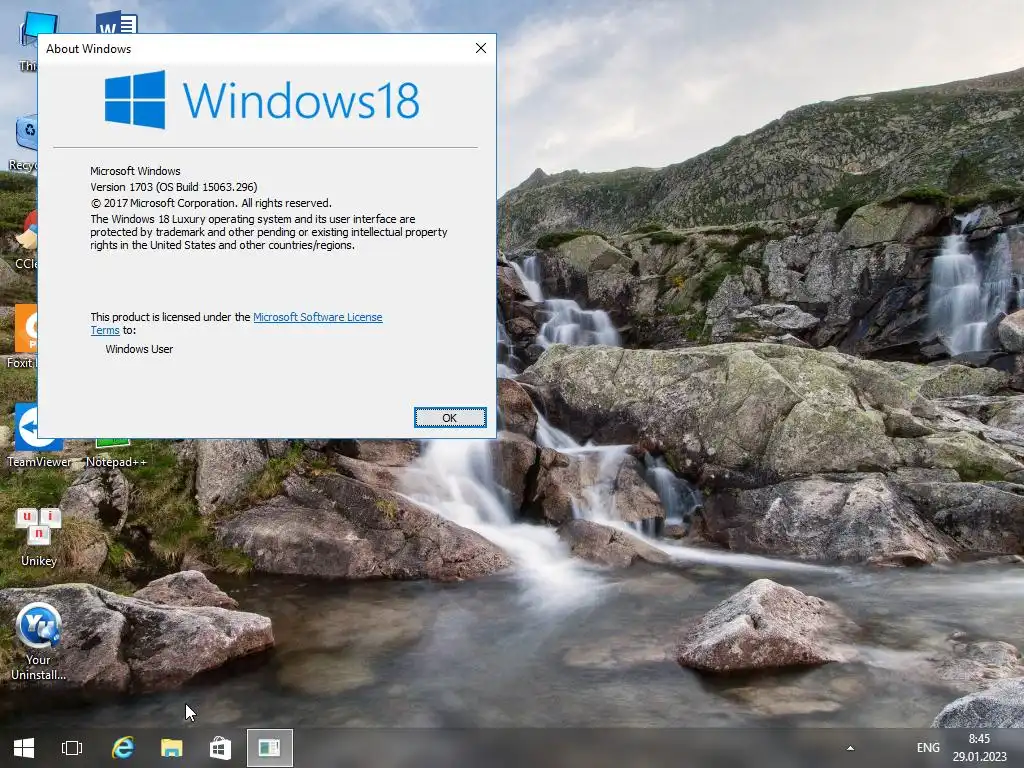Click the 'Windows User' licensee text
Image resolution: width=1024 pixels, height=768 pixels.
(139, 349)
